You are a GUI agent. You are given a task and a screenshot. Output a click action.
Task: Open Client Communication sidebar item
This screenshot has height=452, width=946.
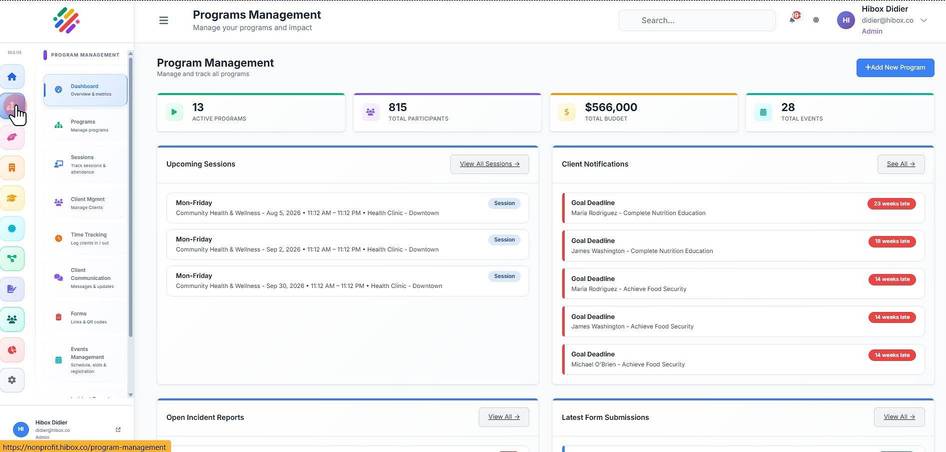click(x=85, y=278)
